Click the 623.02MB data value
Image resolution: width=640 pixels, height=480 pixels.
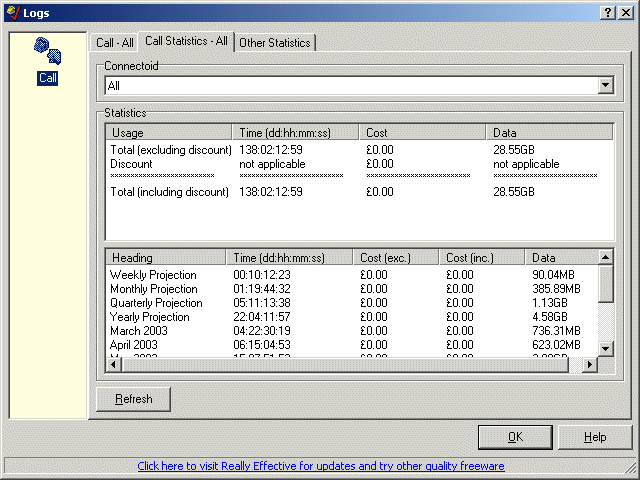tap(556, 344)
